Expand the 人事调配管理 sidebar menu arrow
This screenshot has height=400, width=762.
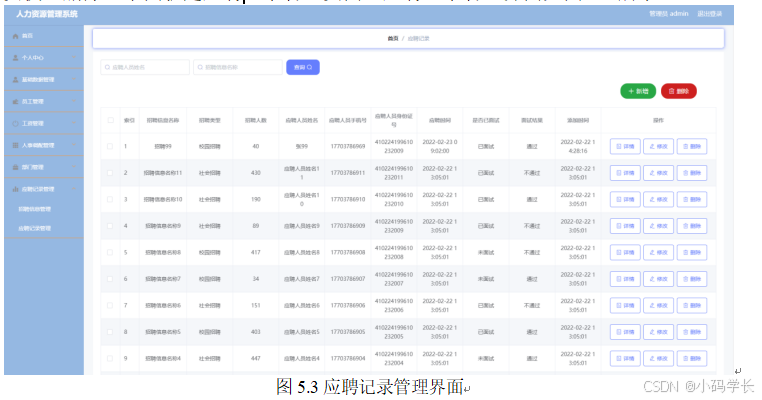coord(74,145)
